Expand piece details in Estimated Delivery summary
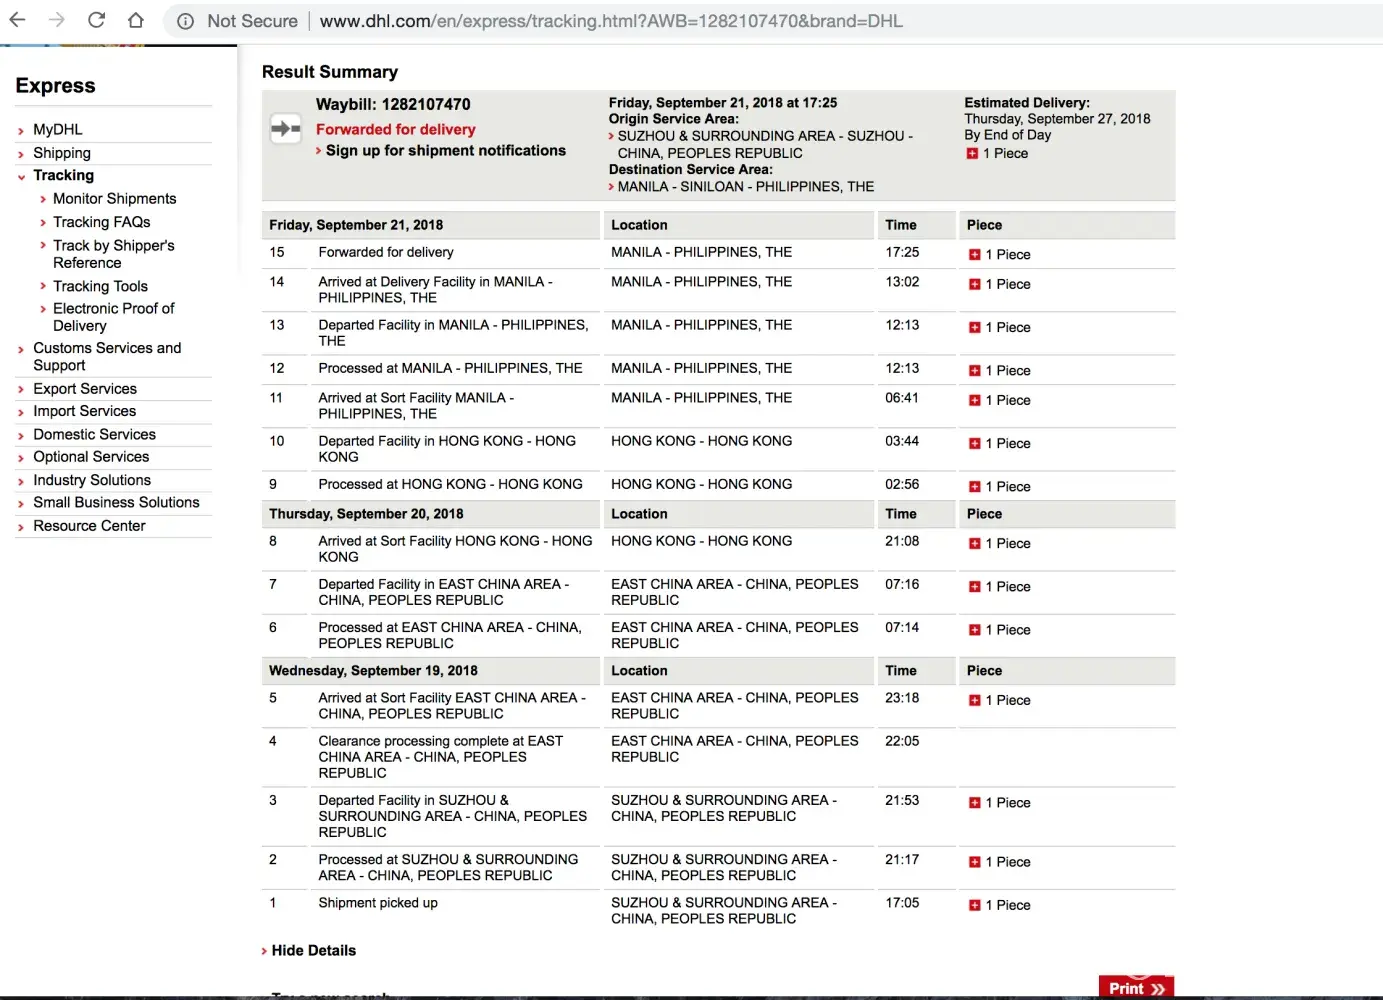Image resolution: width=1383 pixels, height=1000 pixels. coord(972,153)
